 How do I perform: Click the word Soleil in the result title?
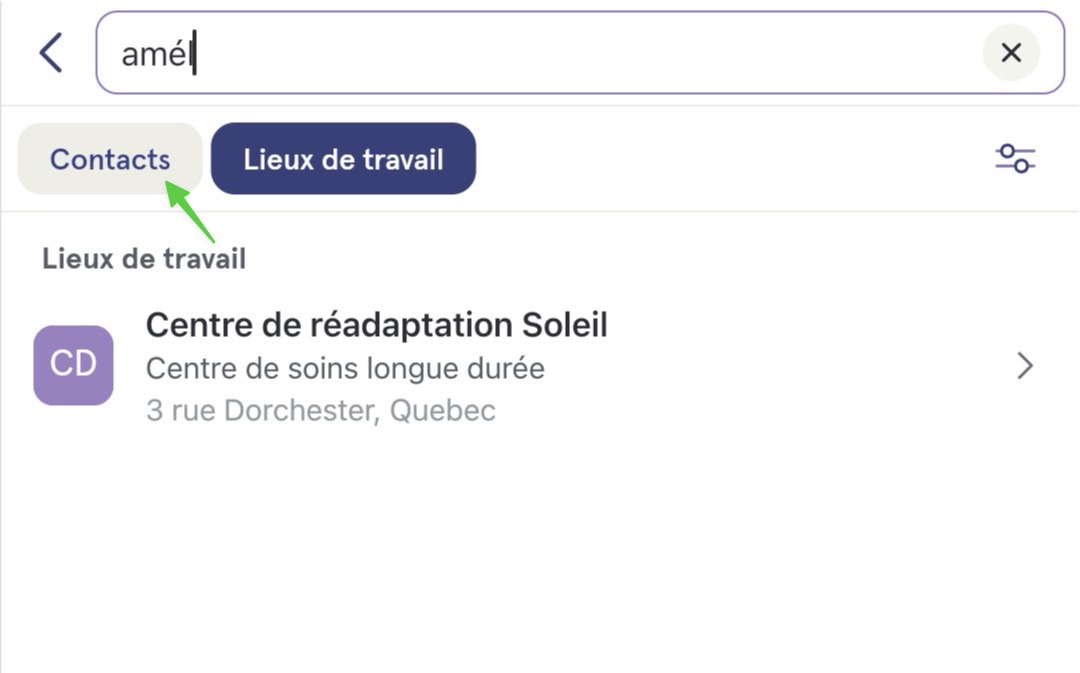[x=564, y=325]
